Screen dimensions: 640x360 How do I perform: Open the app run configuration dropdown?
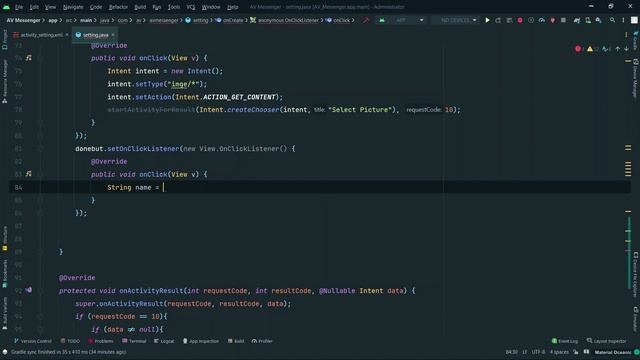tap(400, 20)
